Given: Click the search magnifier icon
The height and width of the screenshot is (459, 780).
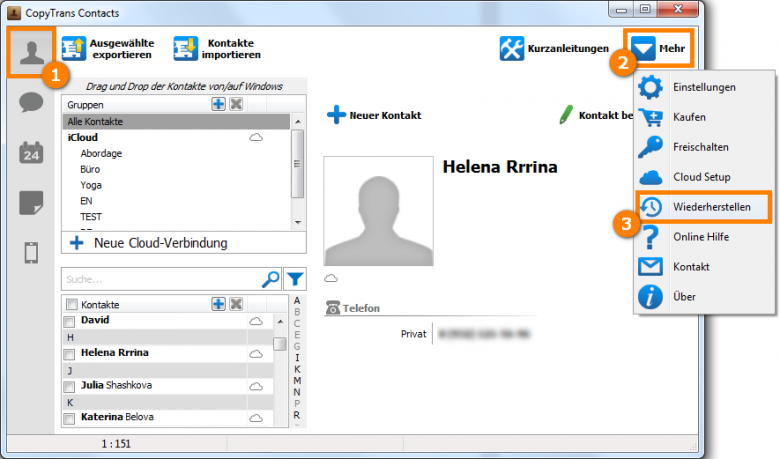Looking at the screenshot, I should click(271, 279).
